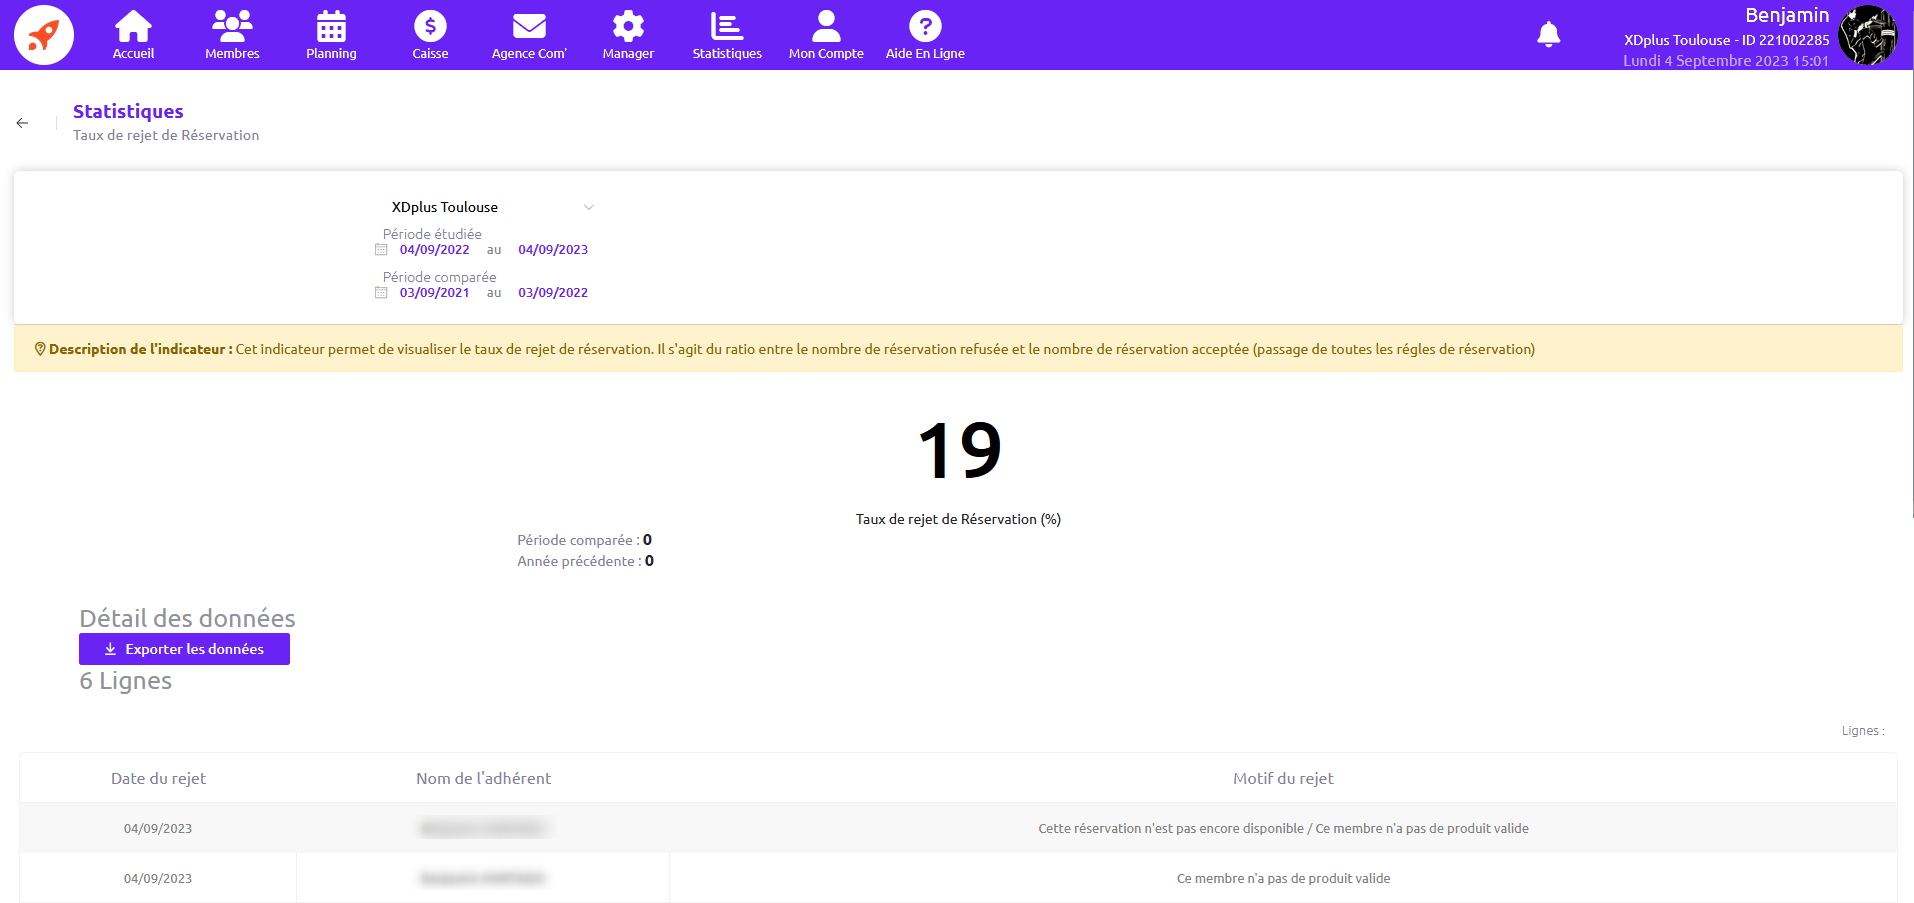Image resolution: width=1914 pixels, height=903 pixels.
Task: Open the Période comparée calendar icon
Action: coord(381,293)
